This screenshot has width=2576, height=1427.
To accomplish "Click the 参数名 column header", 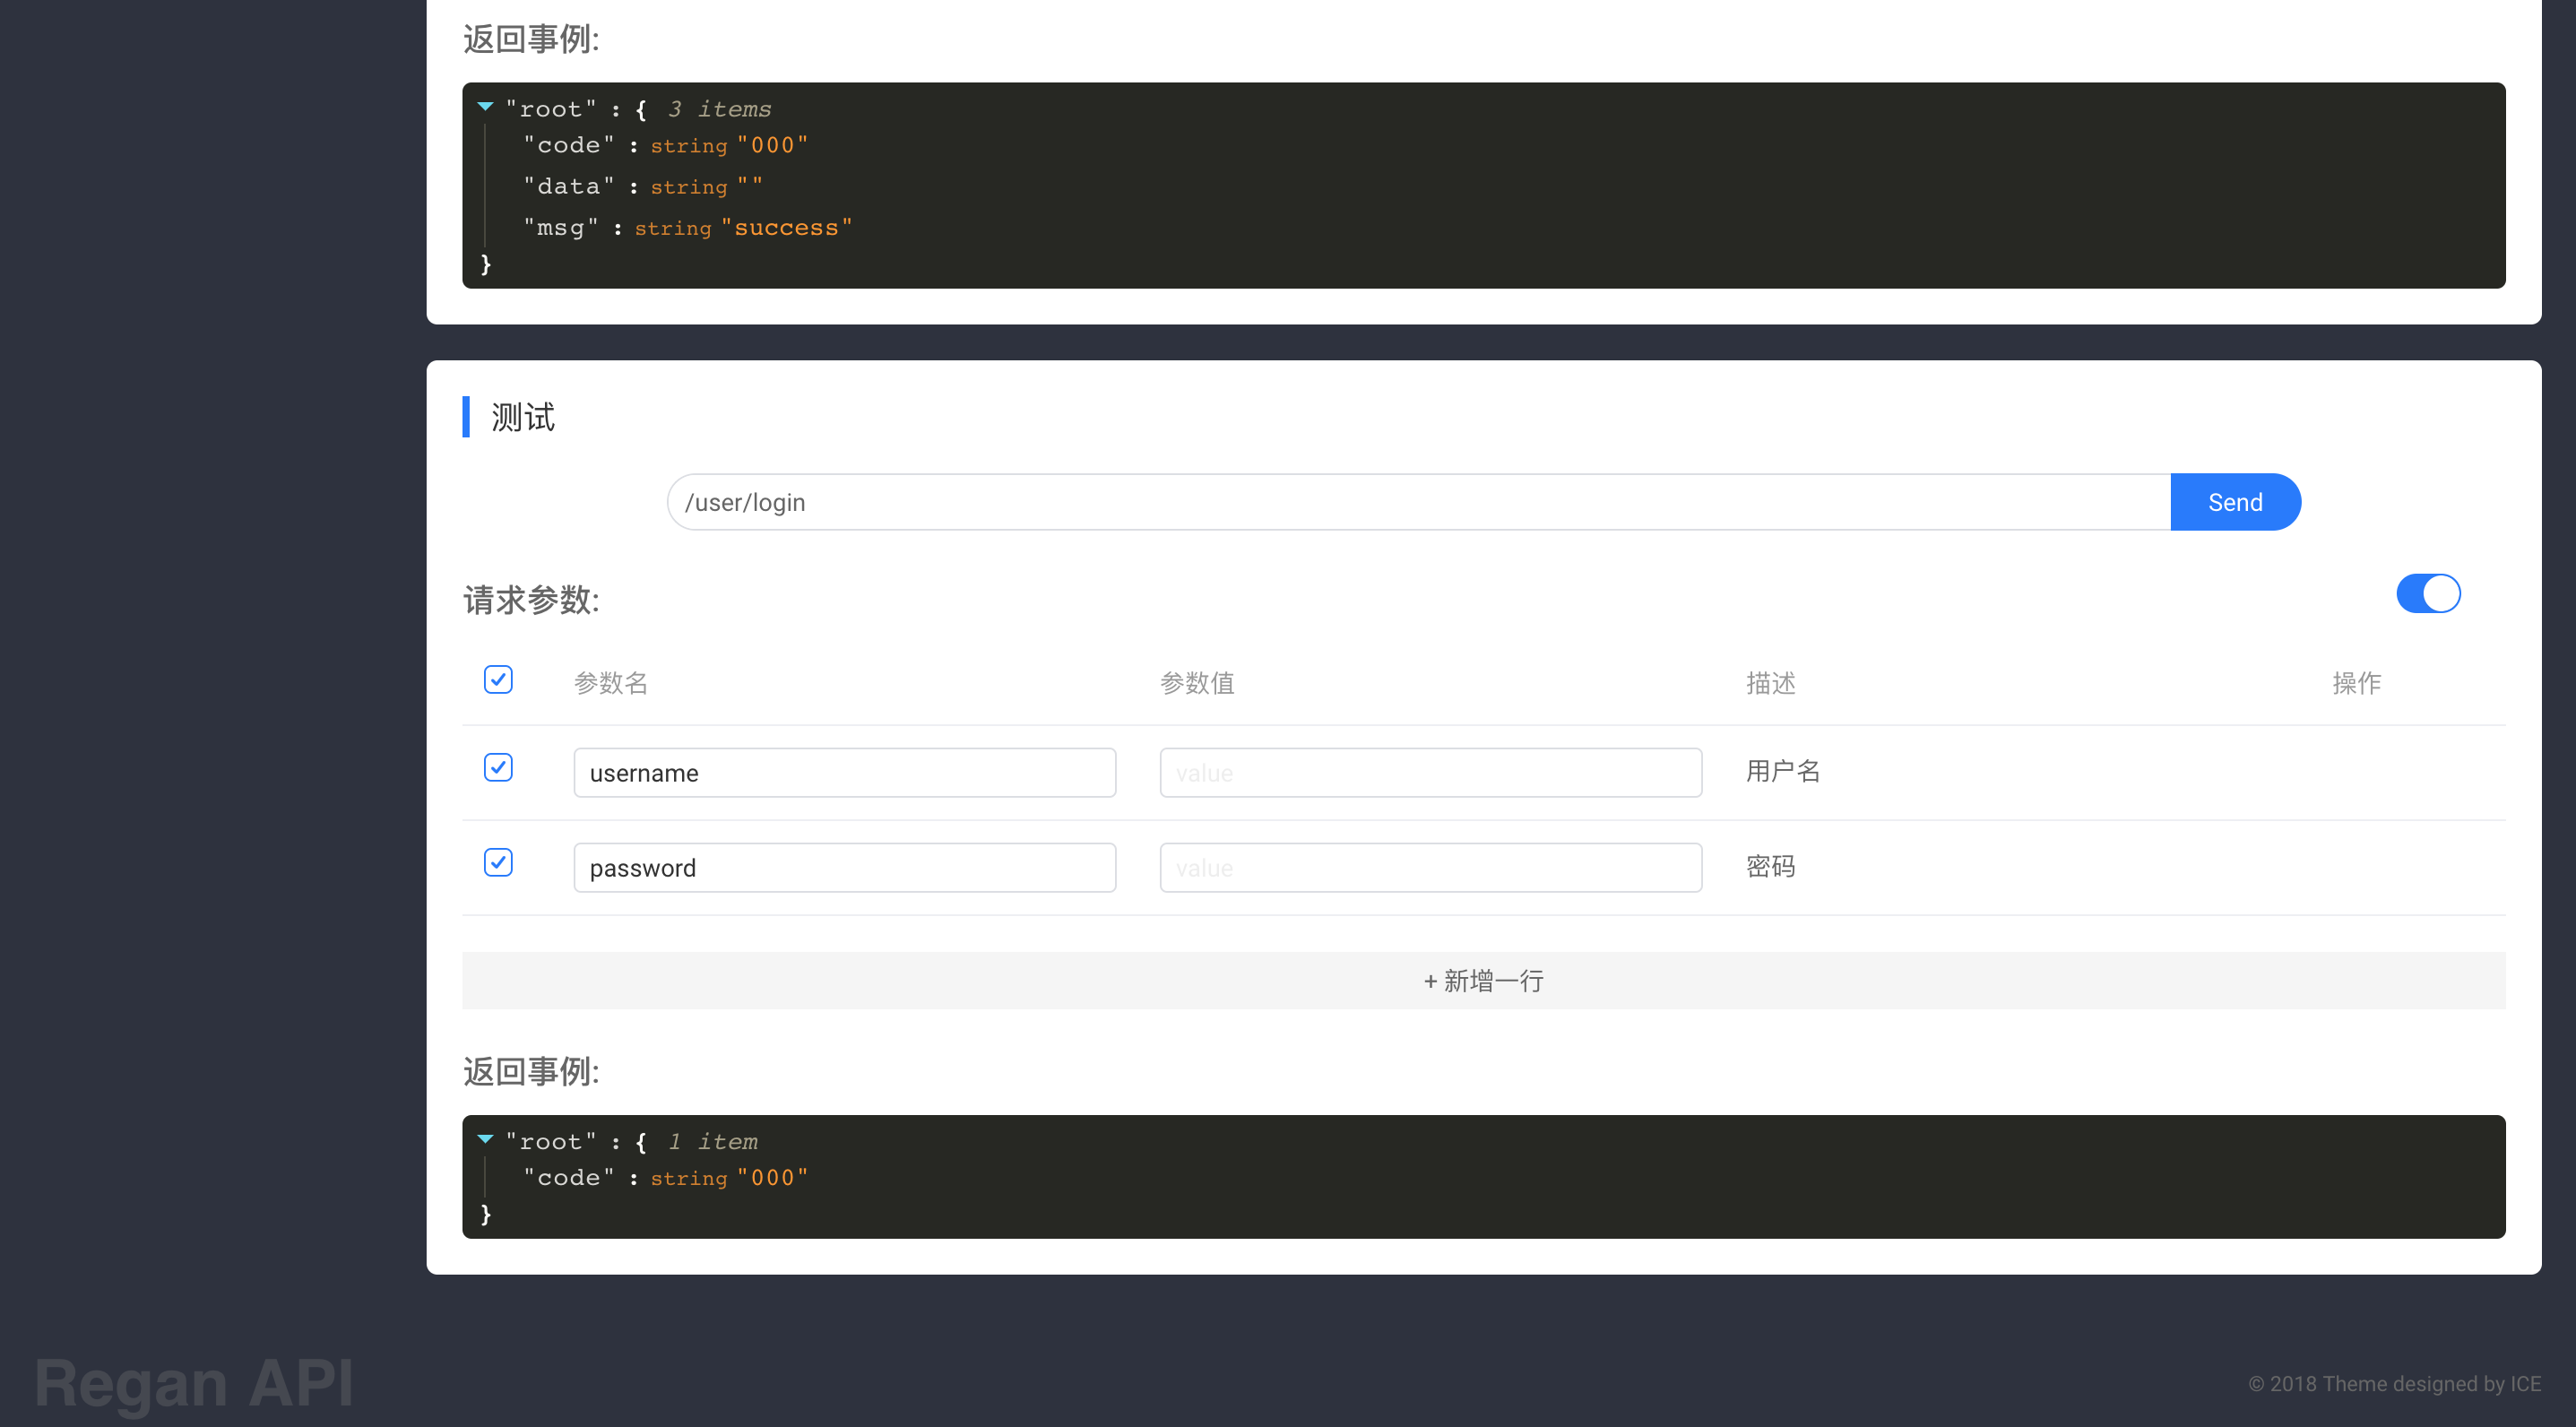I will [611, 683].
